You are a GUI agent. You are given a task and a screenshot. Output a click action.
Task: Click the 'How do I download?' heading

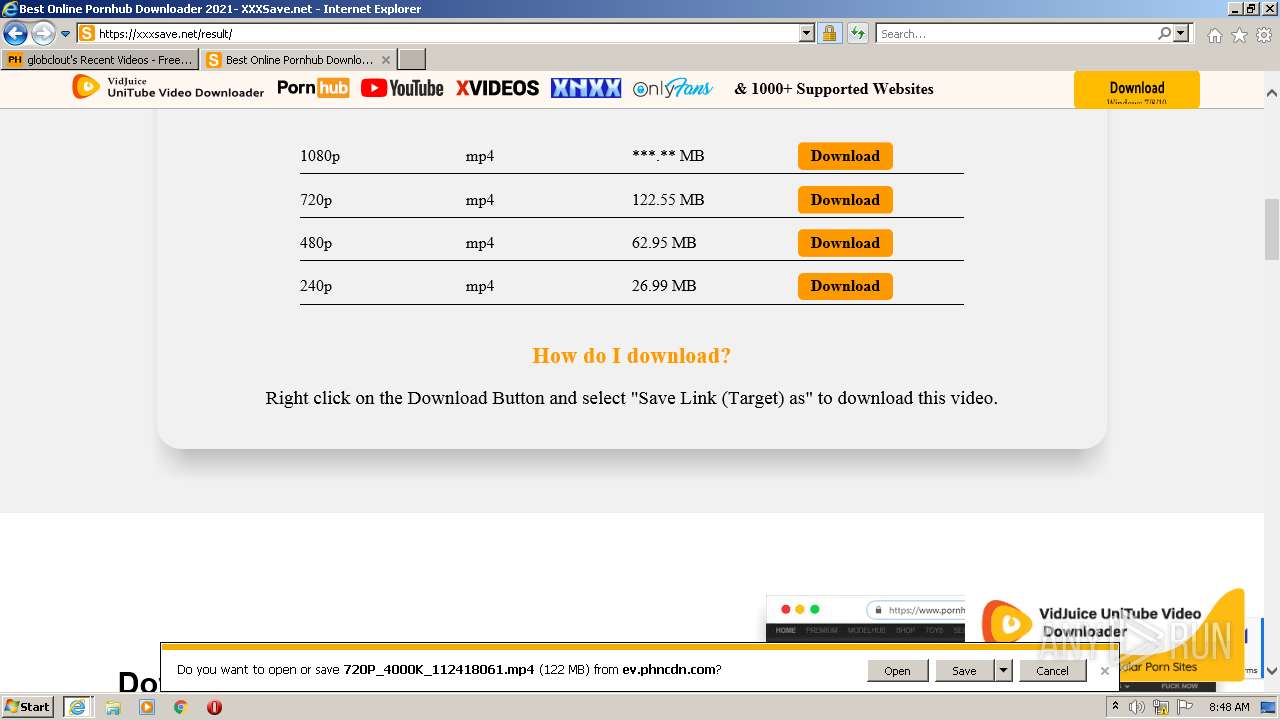(631, 356)
